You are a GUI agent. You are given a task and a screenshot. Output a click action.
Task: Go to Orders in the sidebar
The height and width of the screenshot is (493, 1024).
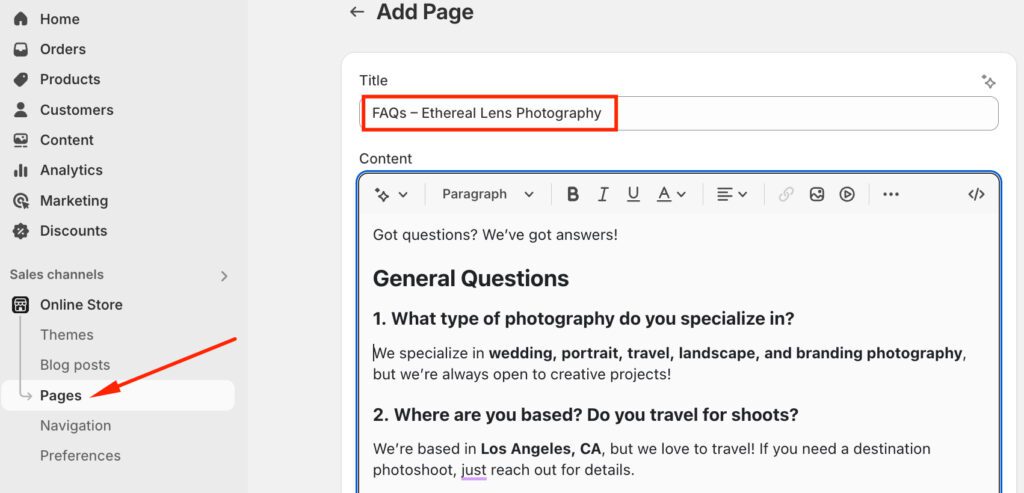62,49
